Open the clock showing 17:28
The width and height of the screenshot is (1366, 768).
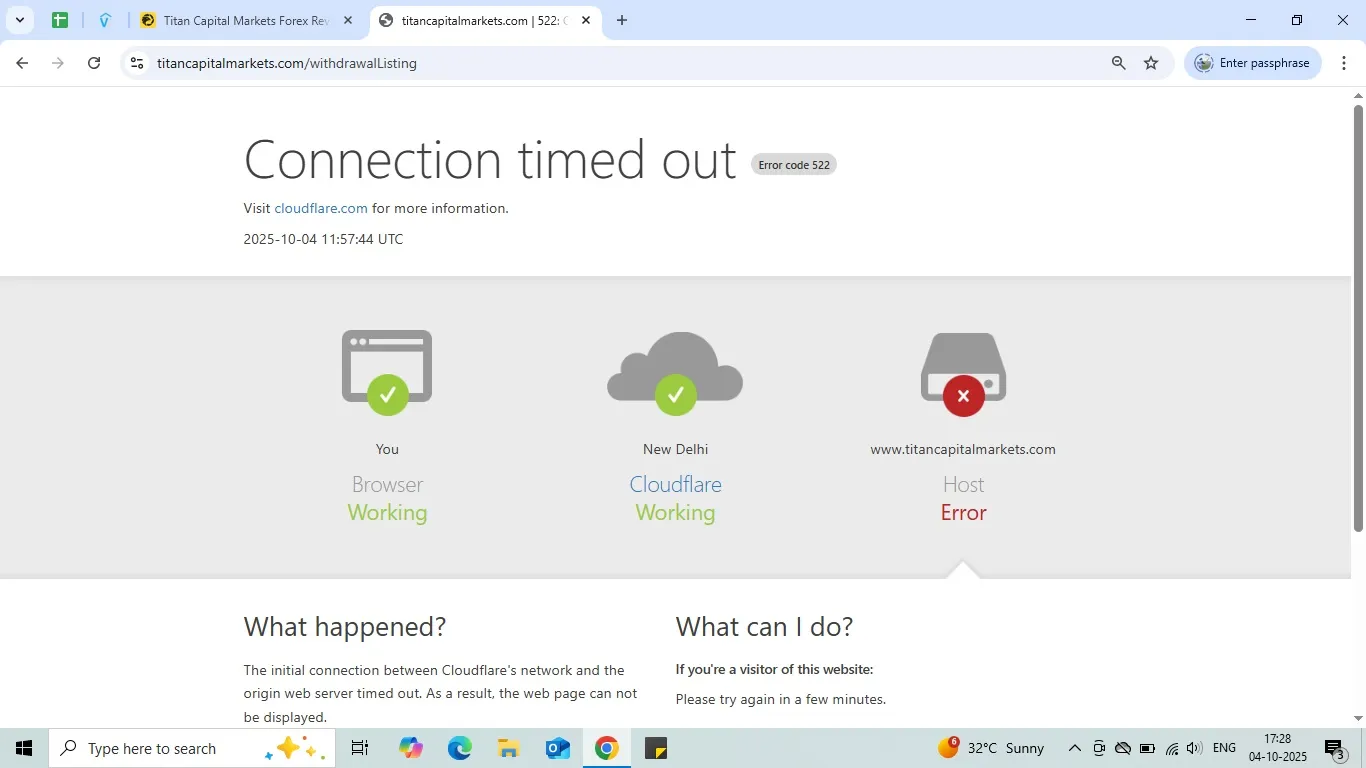coord(1277,748)
